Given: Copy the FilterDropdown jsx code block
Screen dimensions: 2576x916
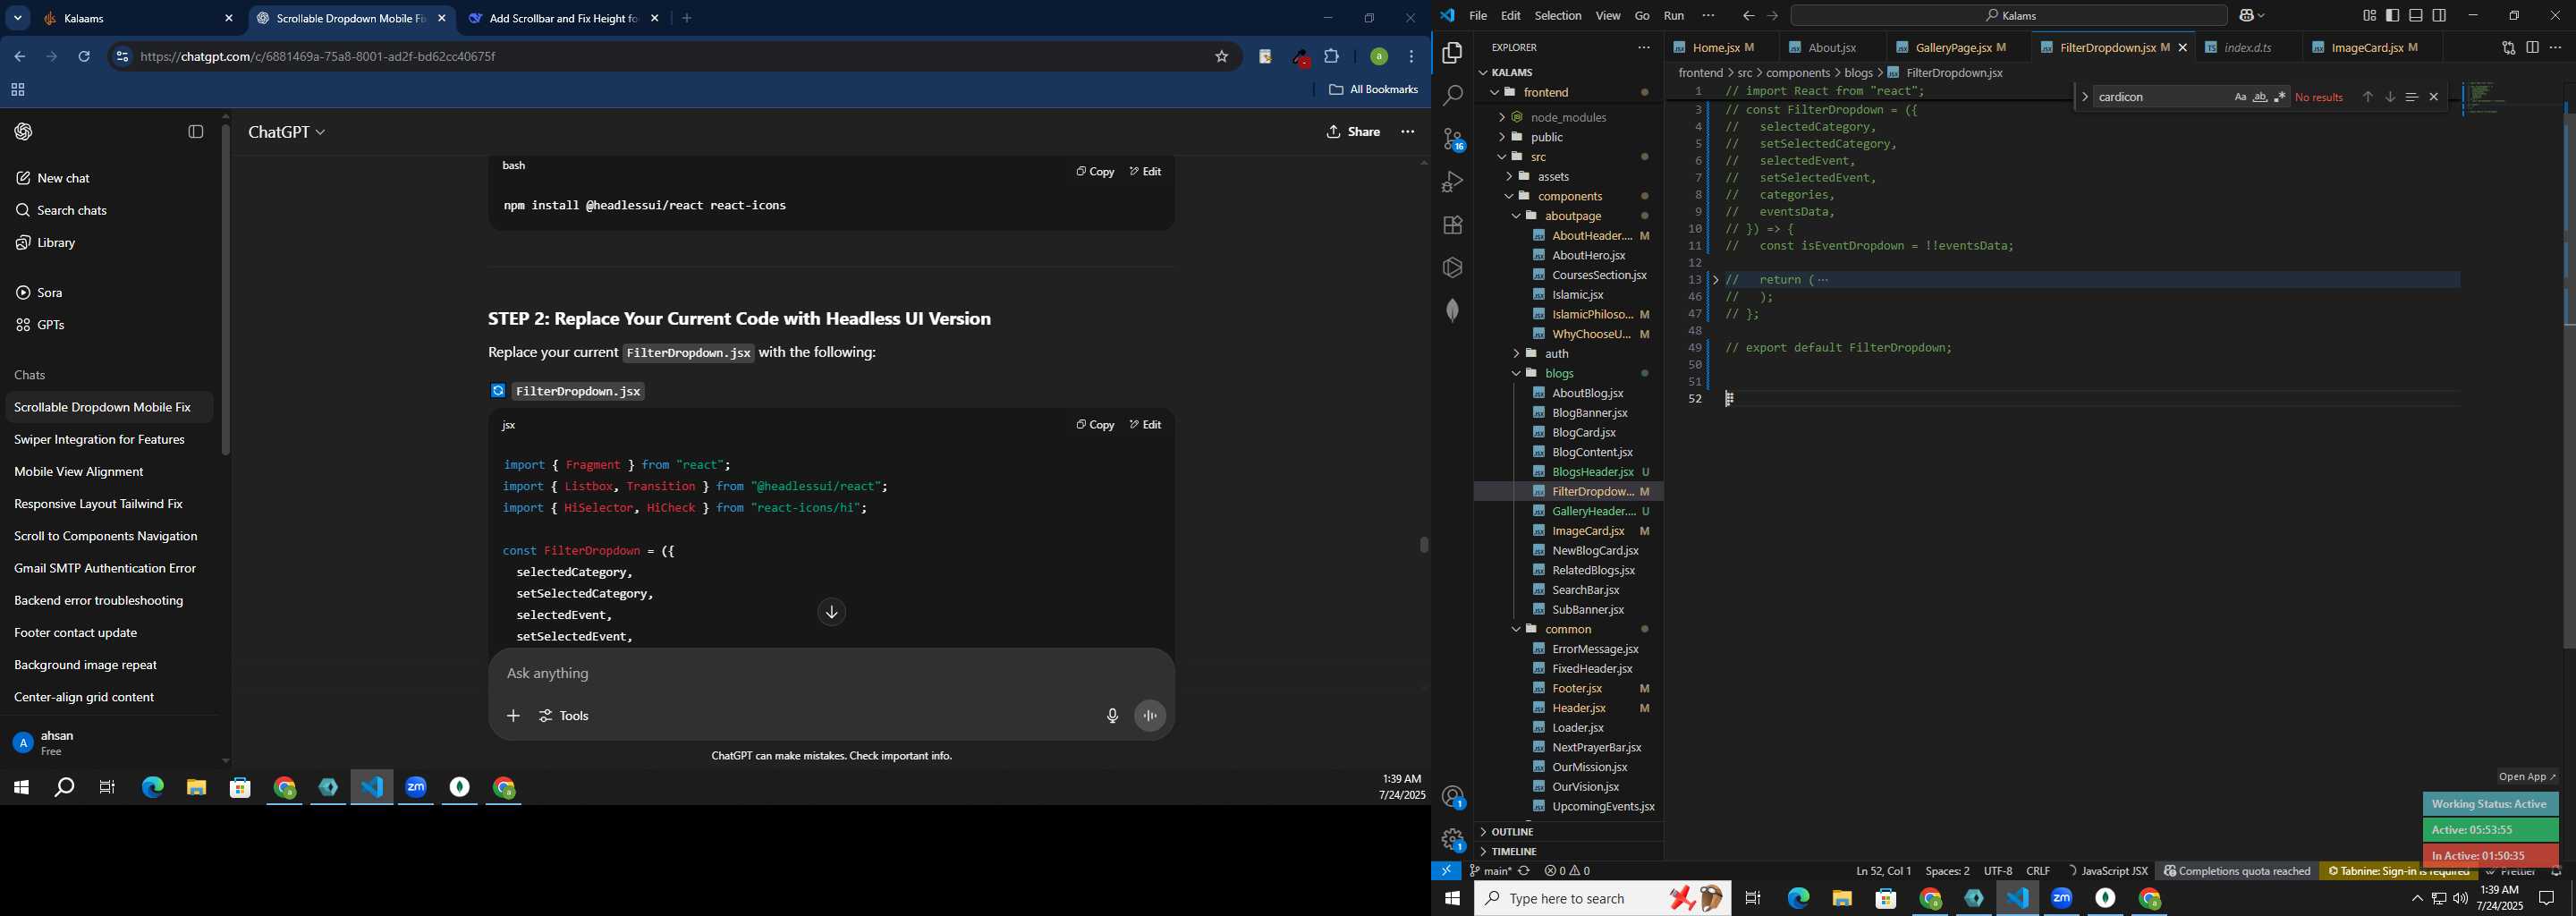Looking at the screenshot, I should (x=1095, y=425).
